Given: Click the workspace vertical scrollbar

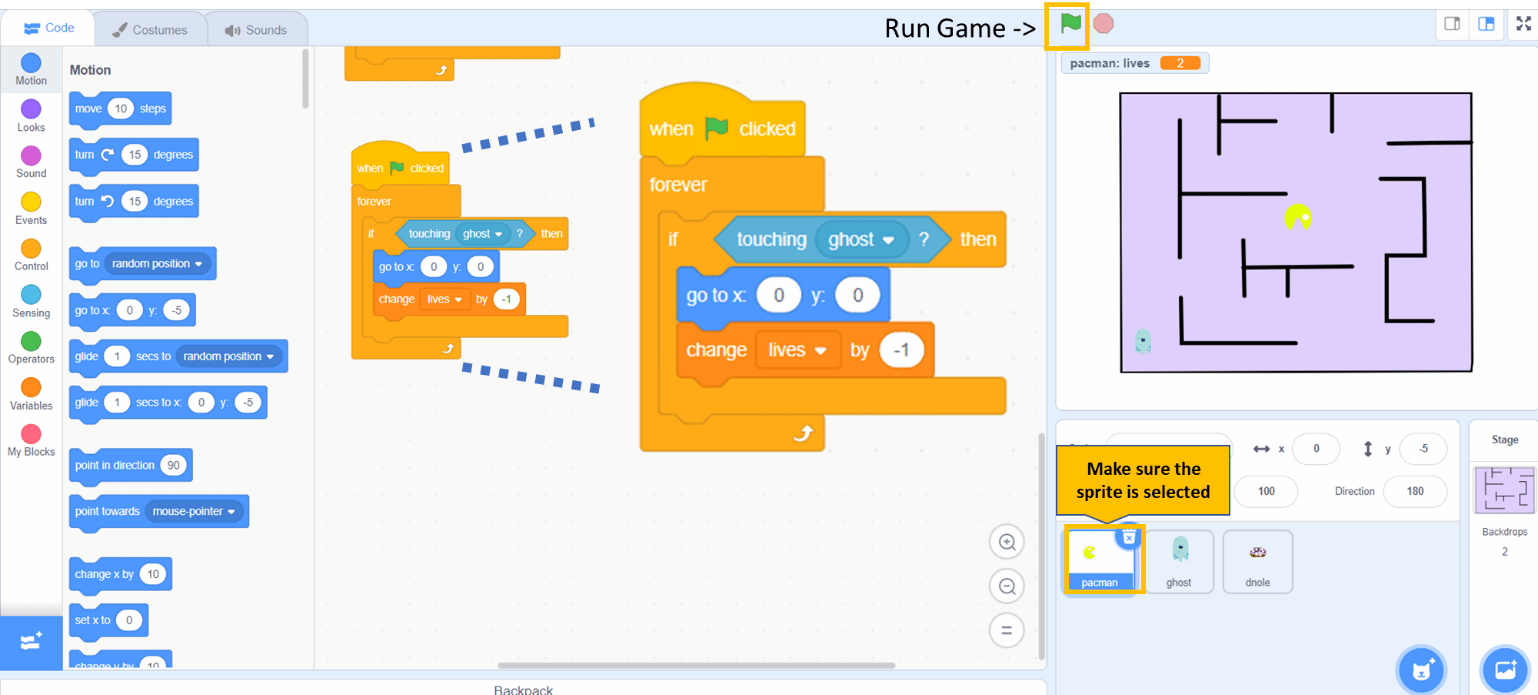Looking at the screenshot, I should [x=1040, y=546].
